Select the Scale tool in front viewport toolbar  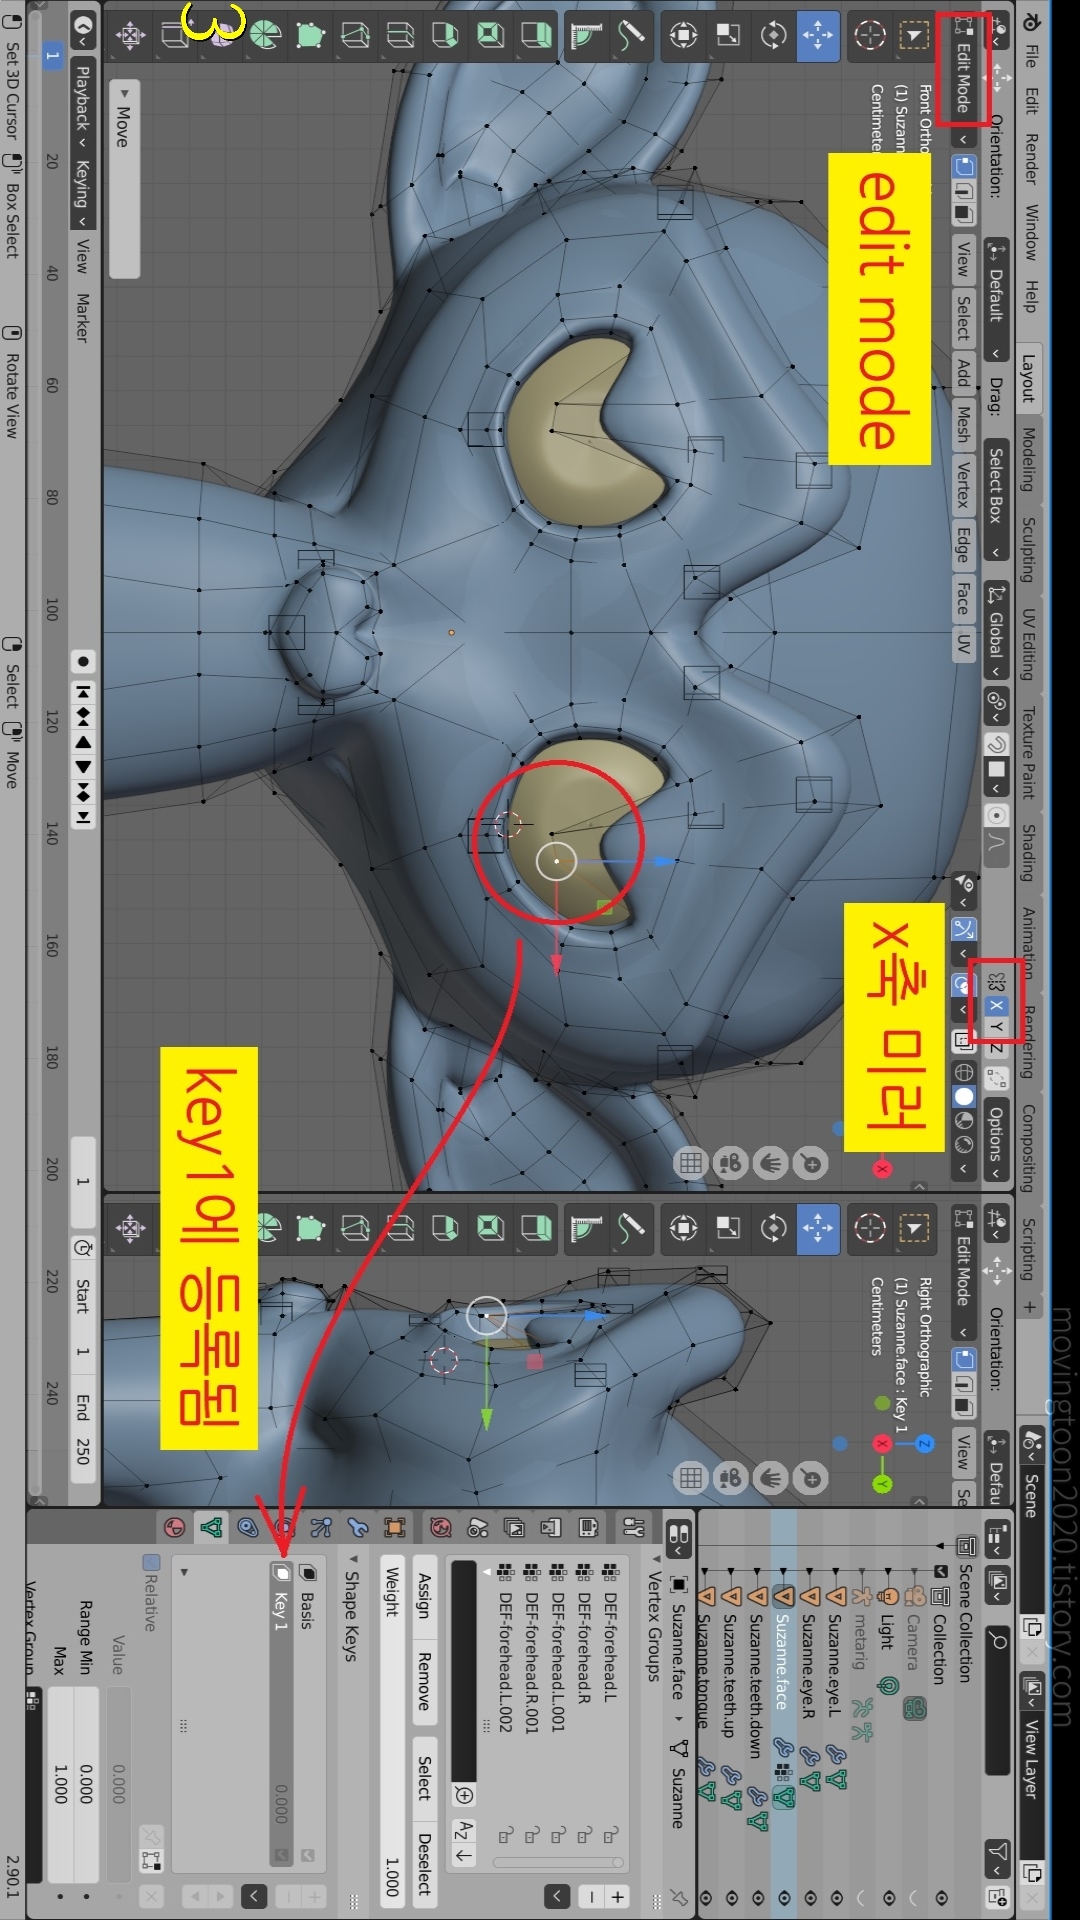pos(729,35)
